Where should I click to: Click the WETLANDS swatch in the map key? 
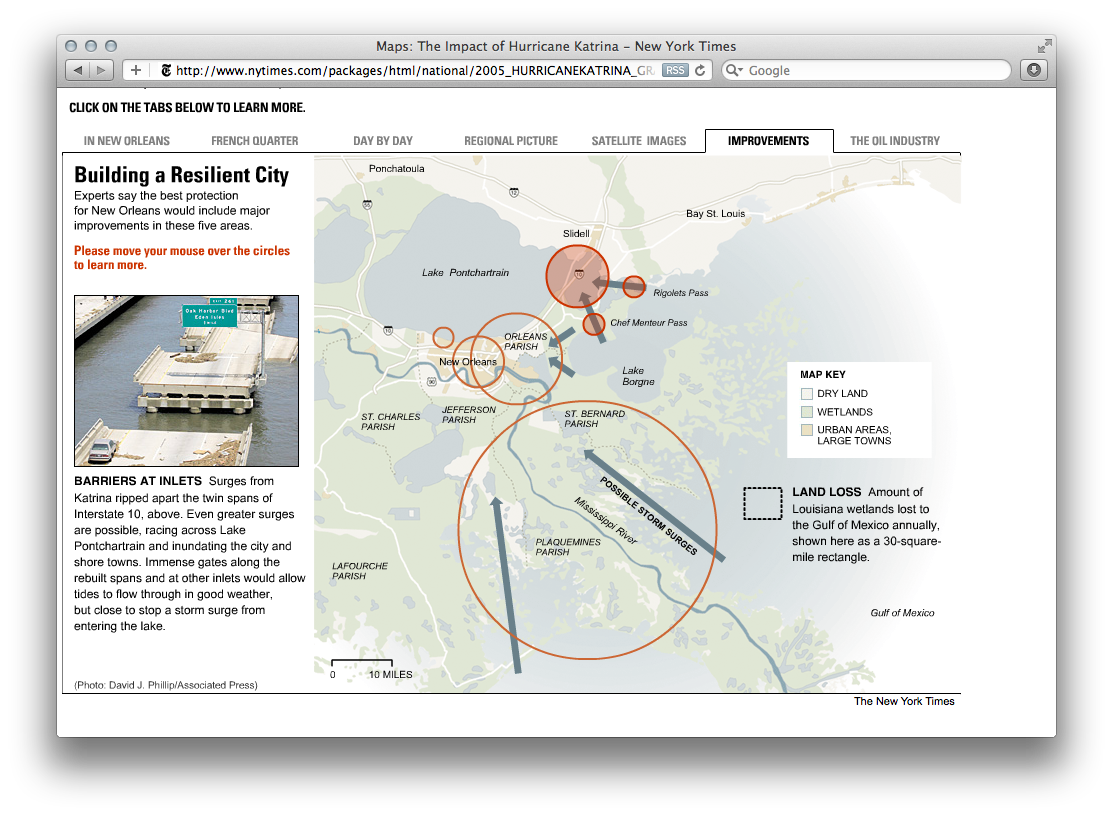click(806, 412)
